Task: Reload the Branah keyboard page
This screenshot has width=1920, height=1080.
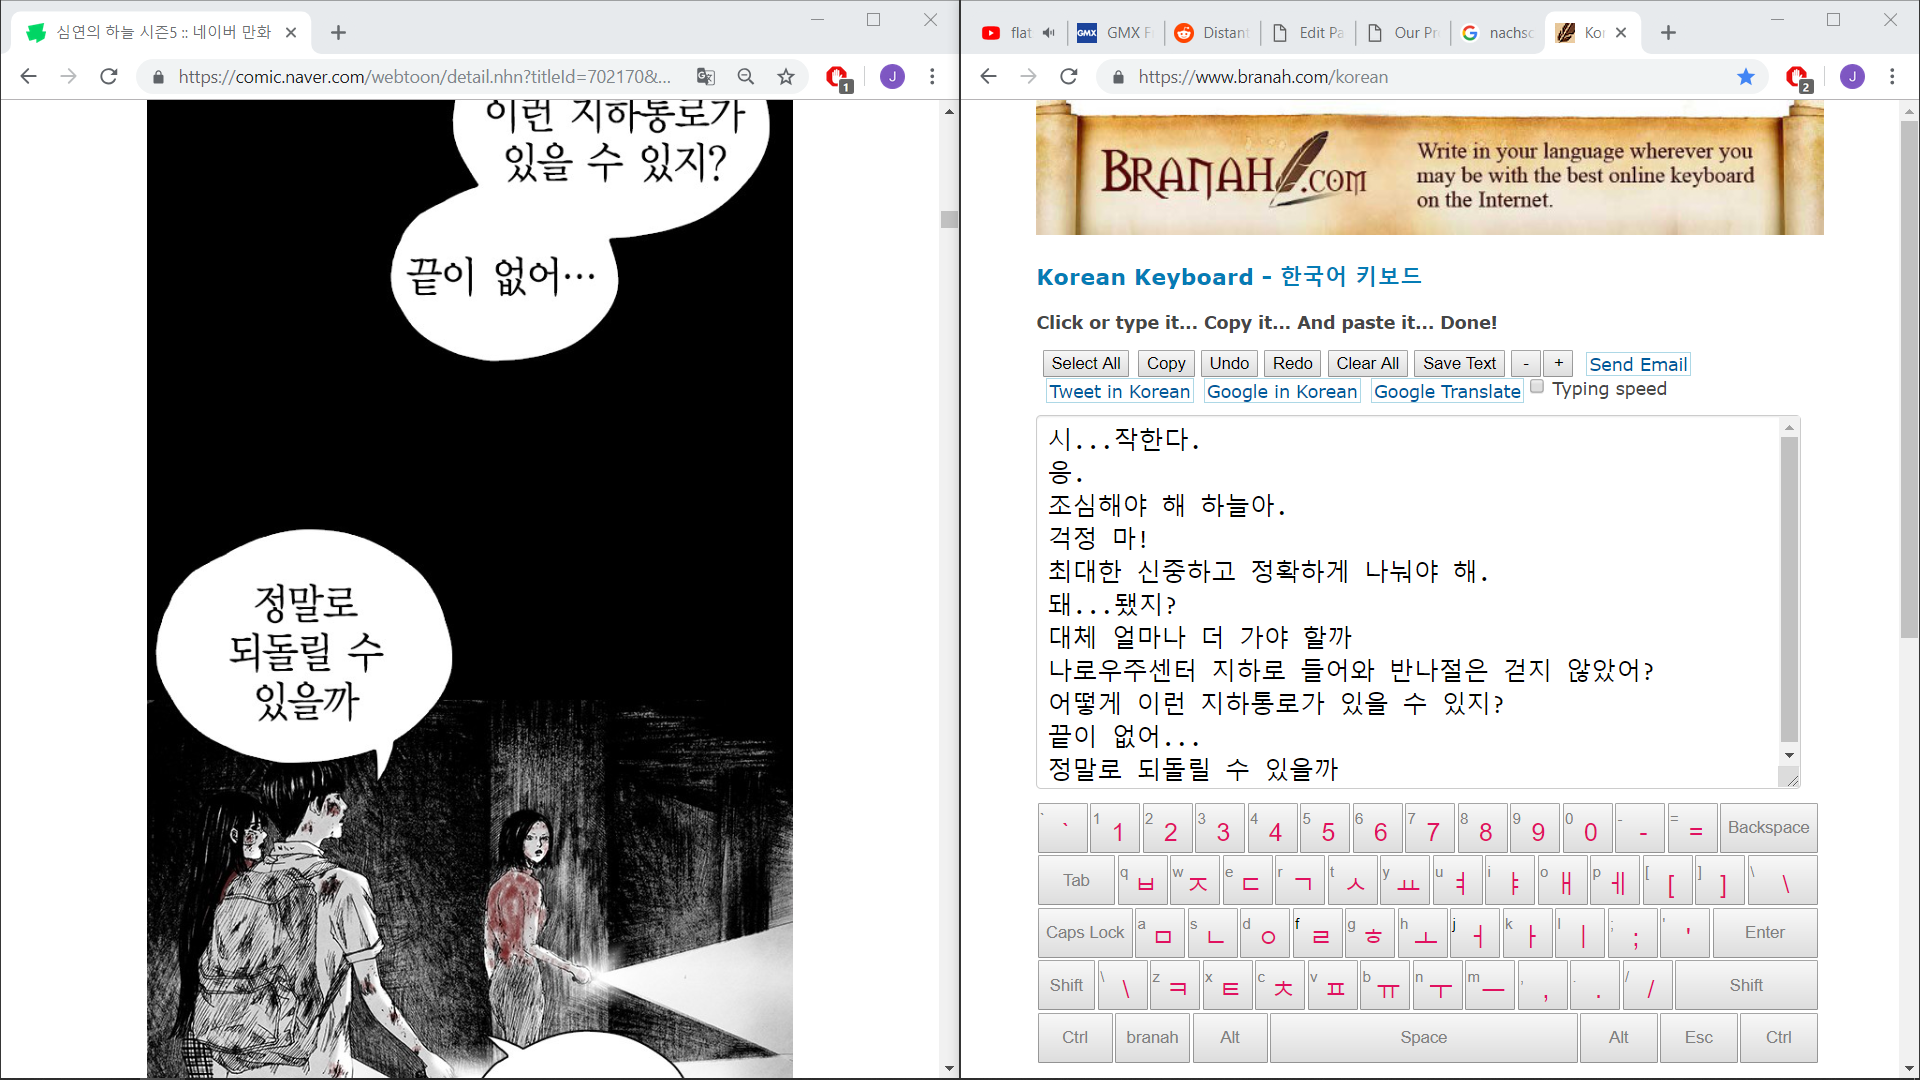Action: click(x=1069, y=77)
